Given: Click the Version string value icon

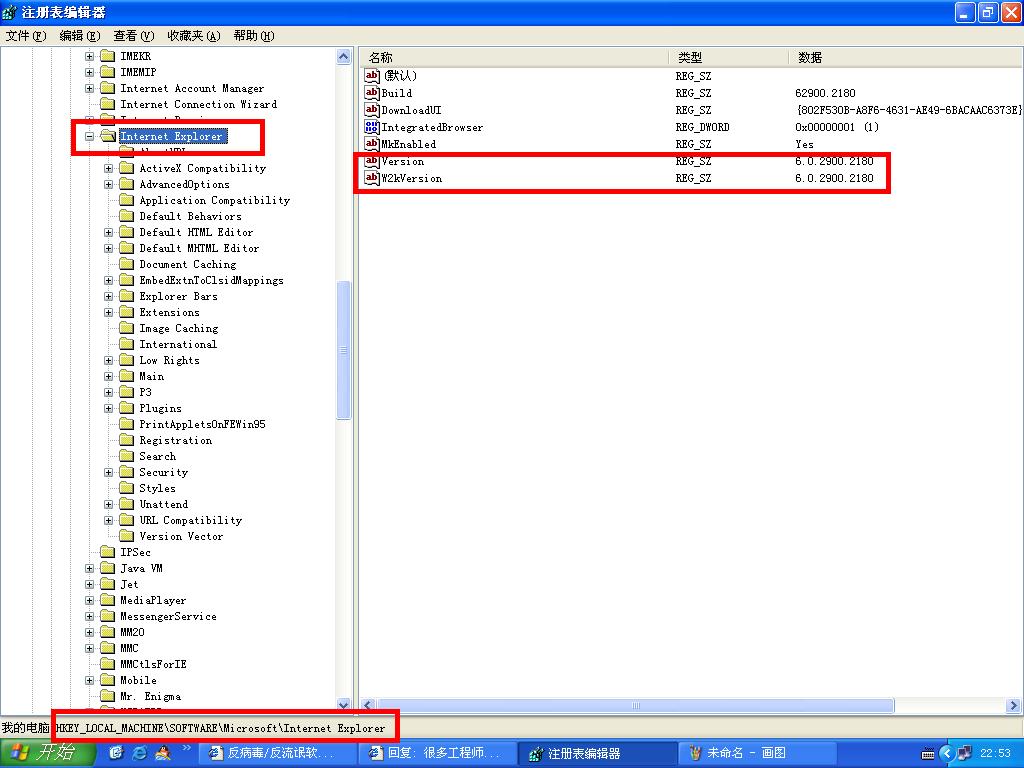Looking at the screenshot, I should click(372, 161).
